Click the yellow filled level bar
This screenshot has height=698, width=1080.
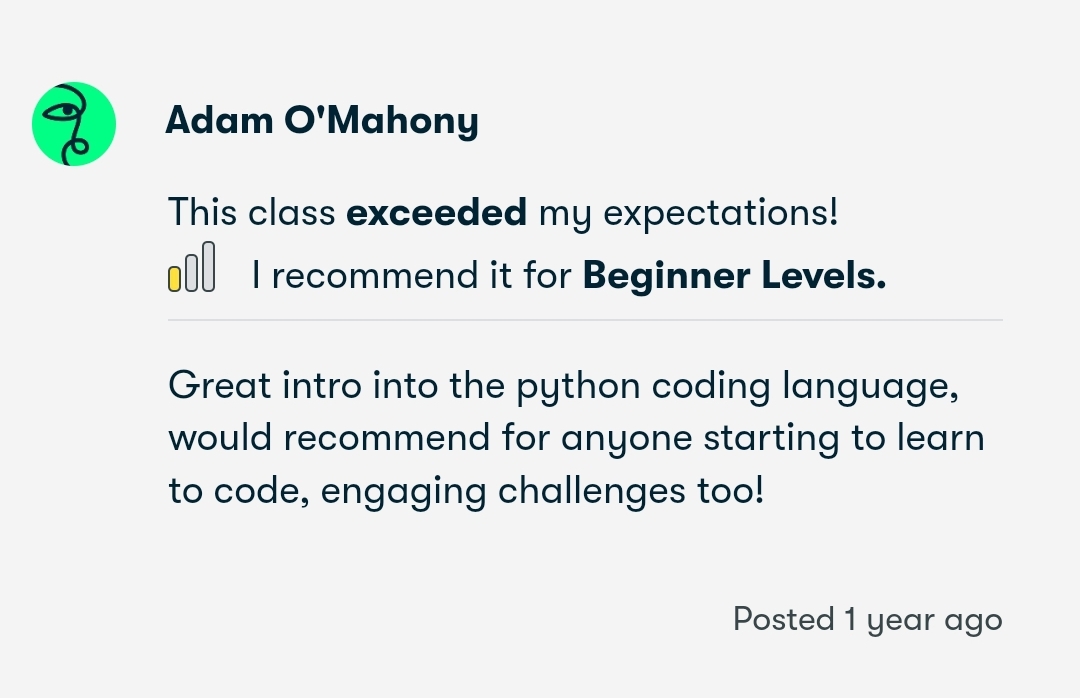pyautogui.click(x=174, y=278)
